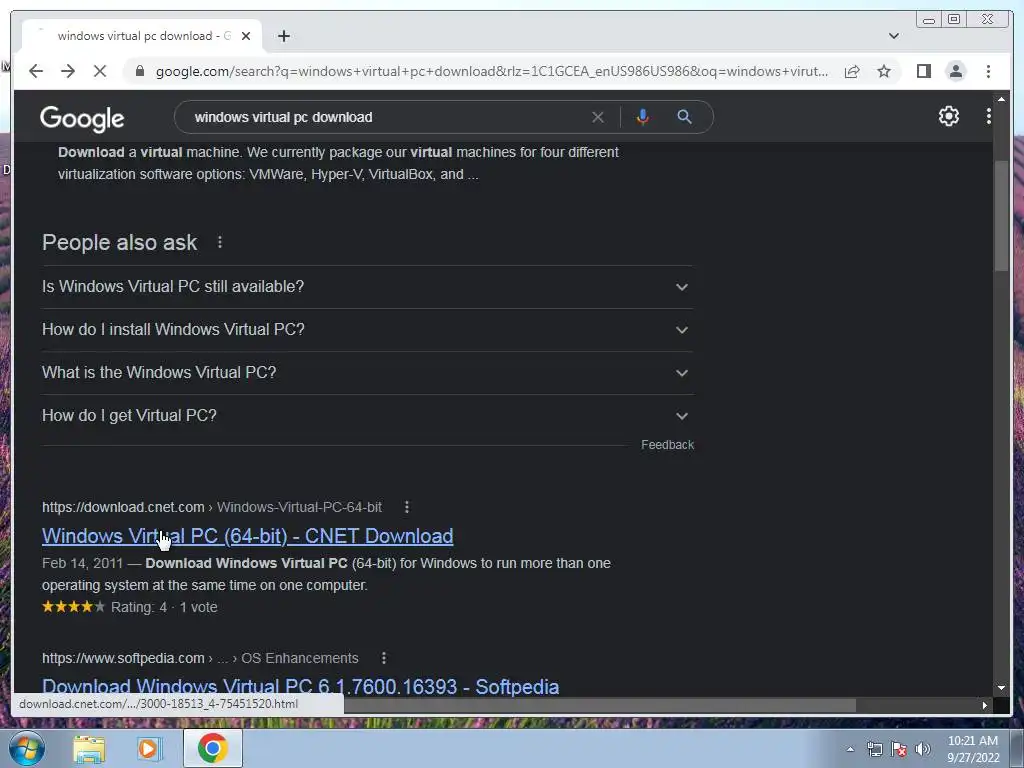
Task: Click the site security lock icon
Action: [139, 71]
